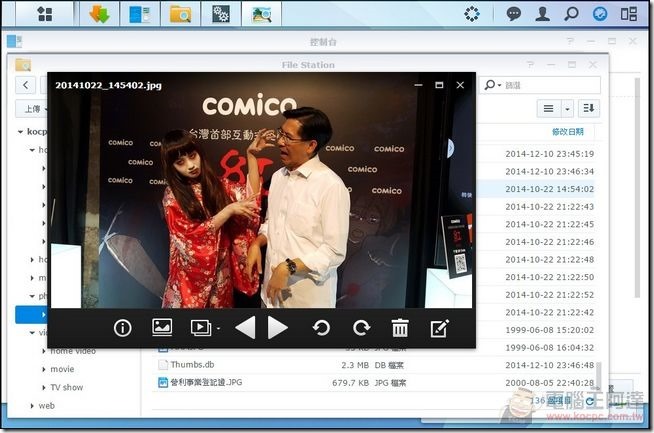Expand the TV show folder
Image resolution: width=654 pixels, height=433 pixels.
(44, 388)
